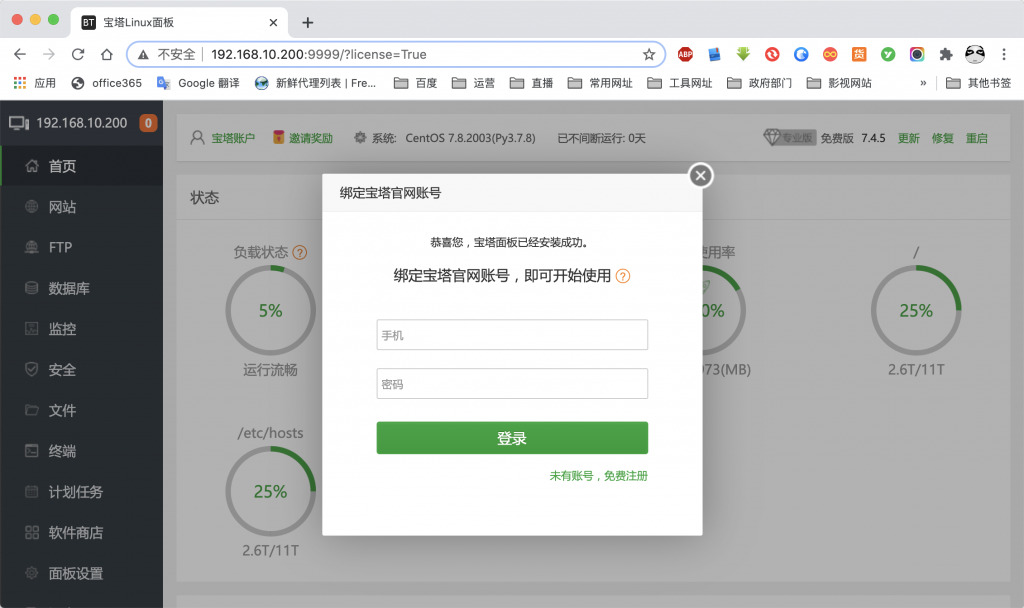Expand the 其他书签 folder
This screenshot has width=1024, height=608.
(x=978, y=83)
